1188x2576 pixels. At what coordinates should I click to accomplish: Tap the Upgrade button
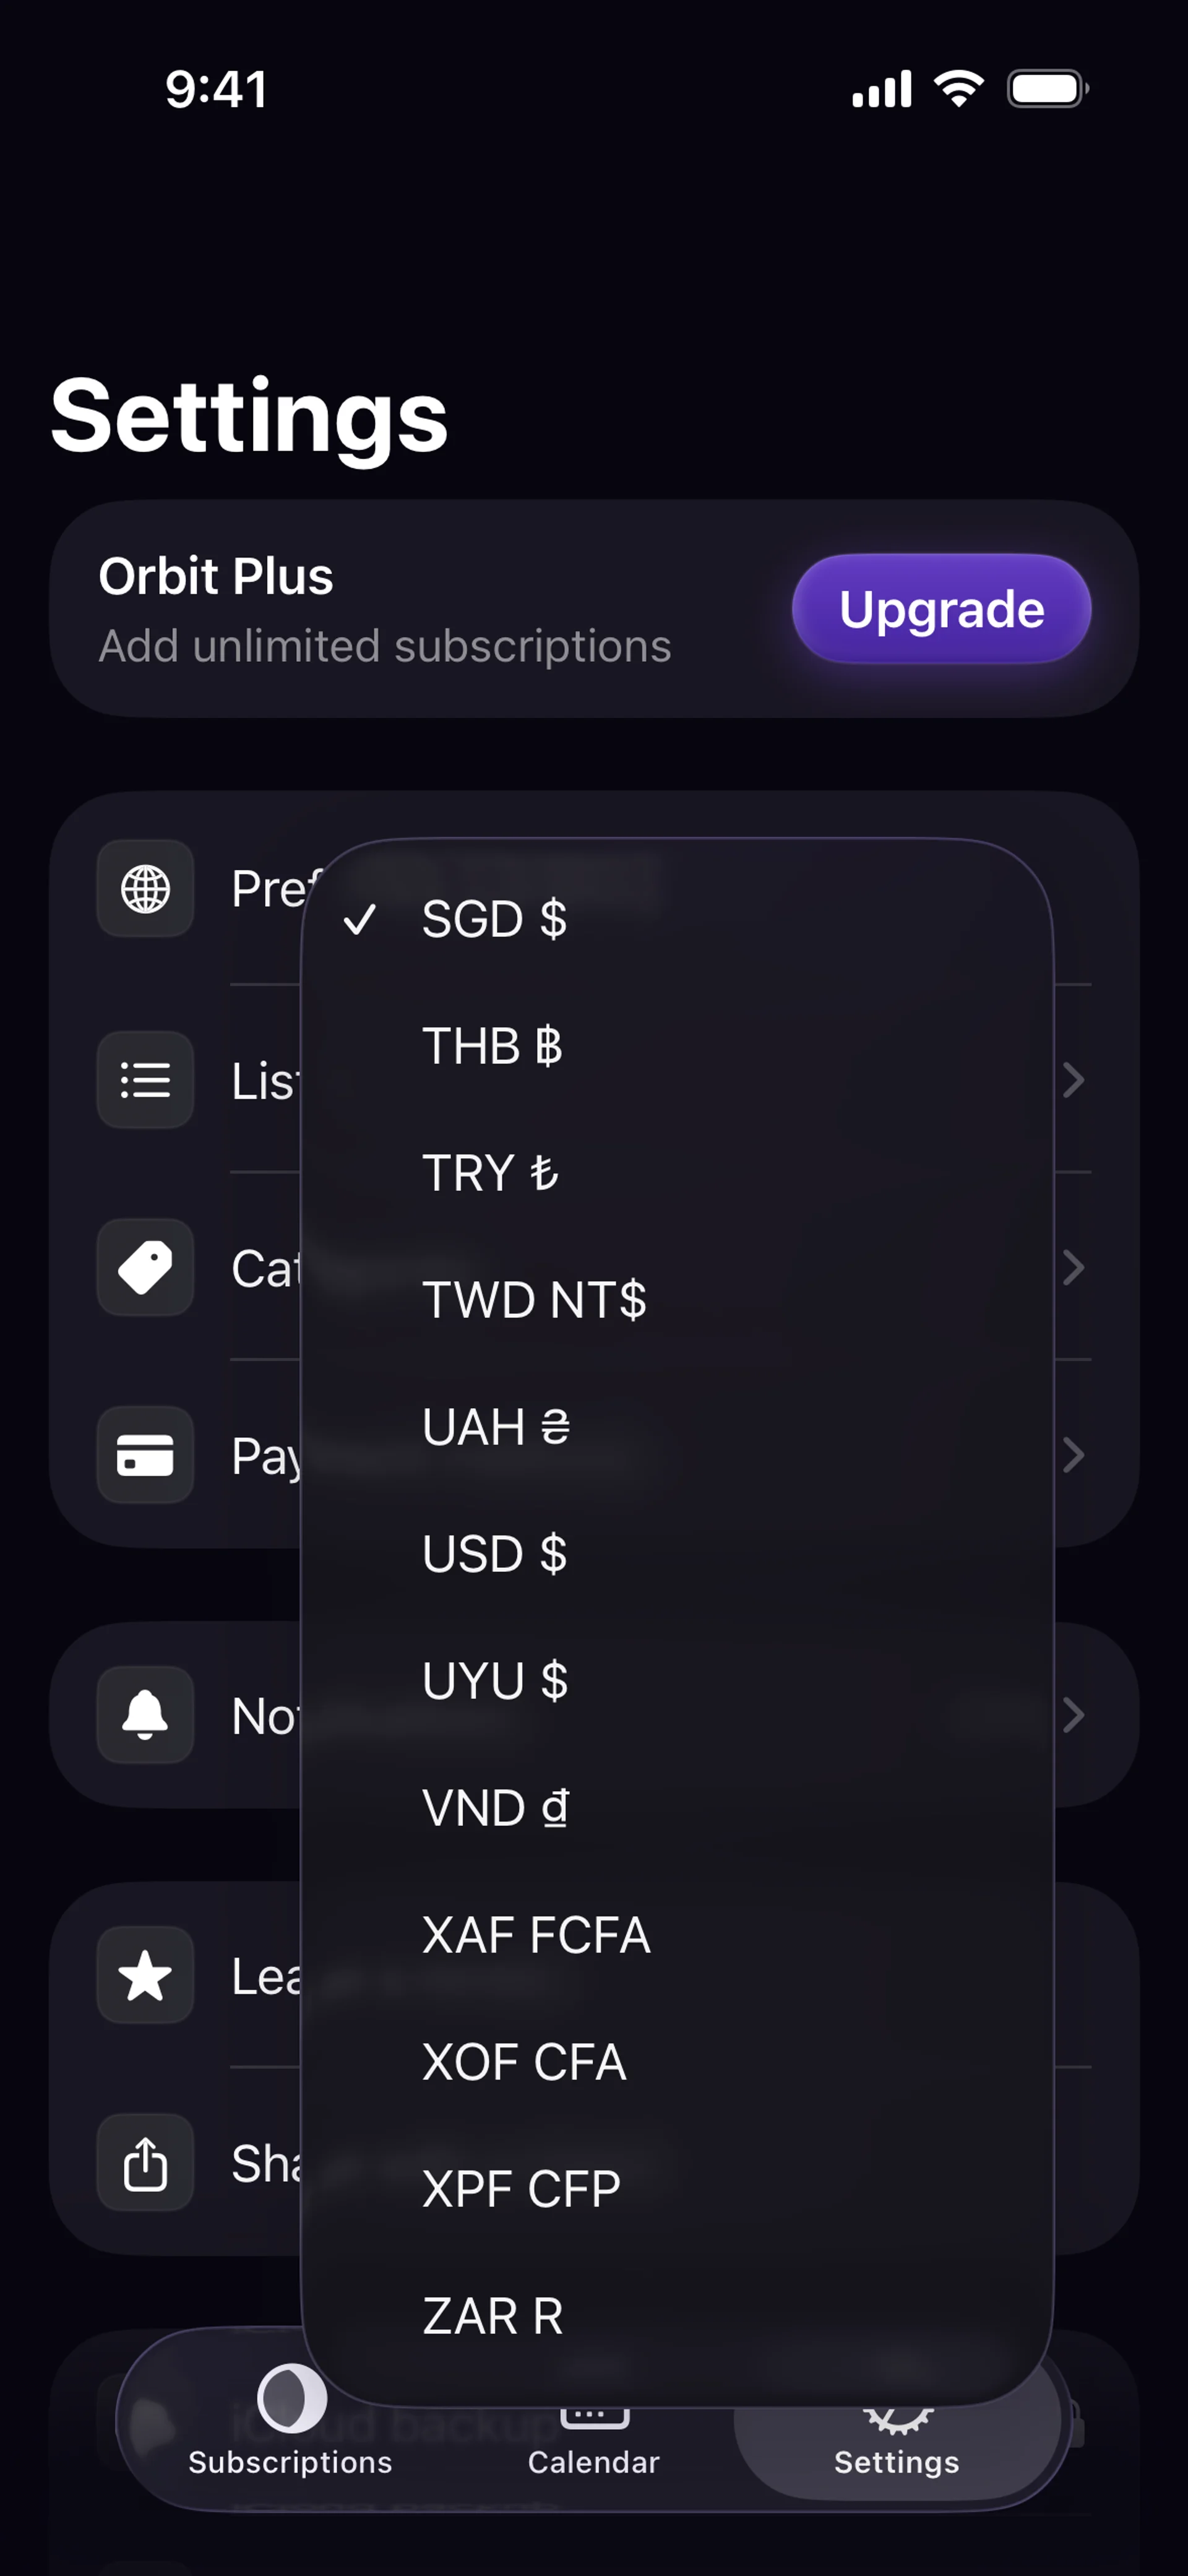(x=941, y=609)
